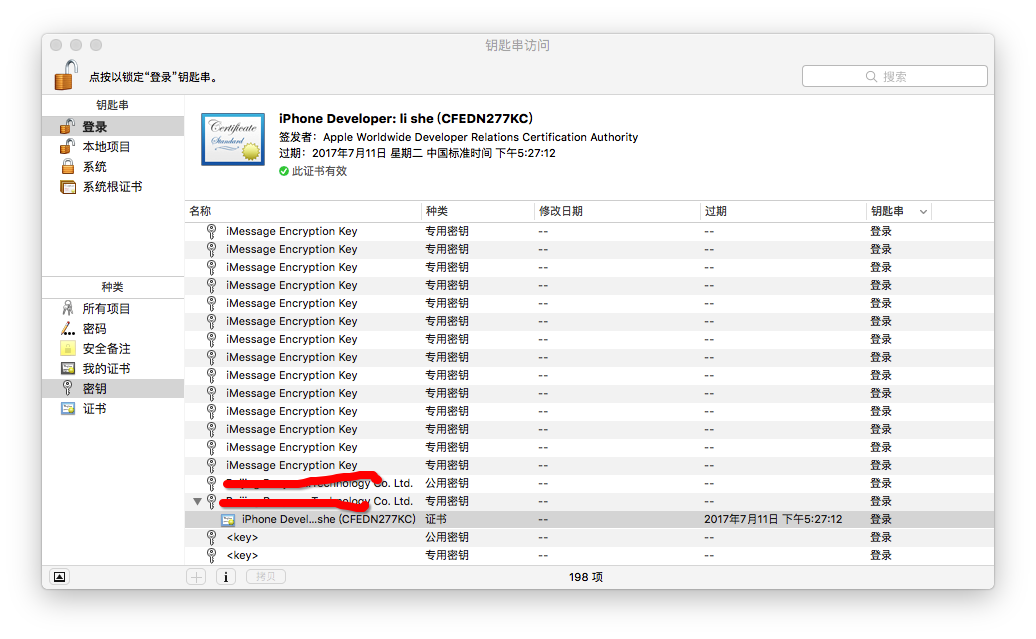The width and height of the screenshot is (1036, 639).
Task: Show the 证书 category
Action: 113,408
